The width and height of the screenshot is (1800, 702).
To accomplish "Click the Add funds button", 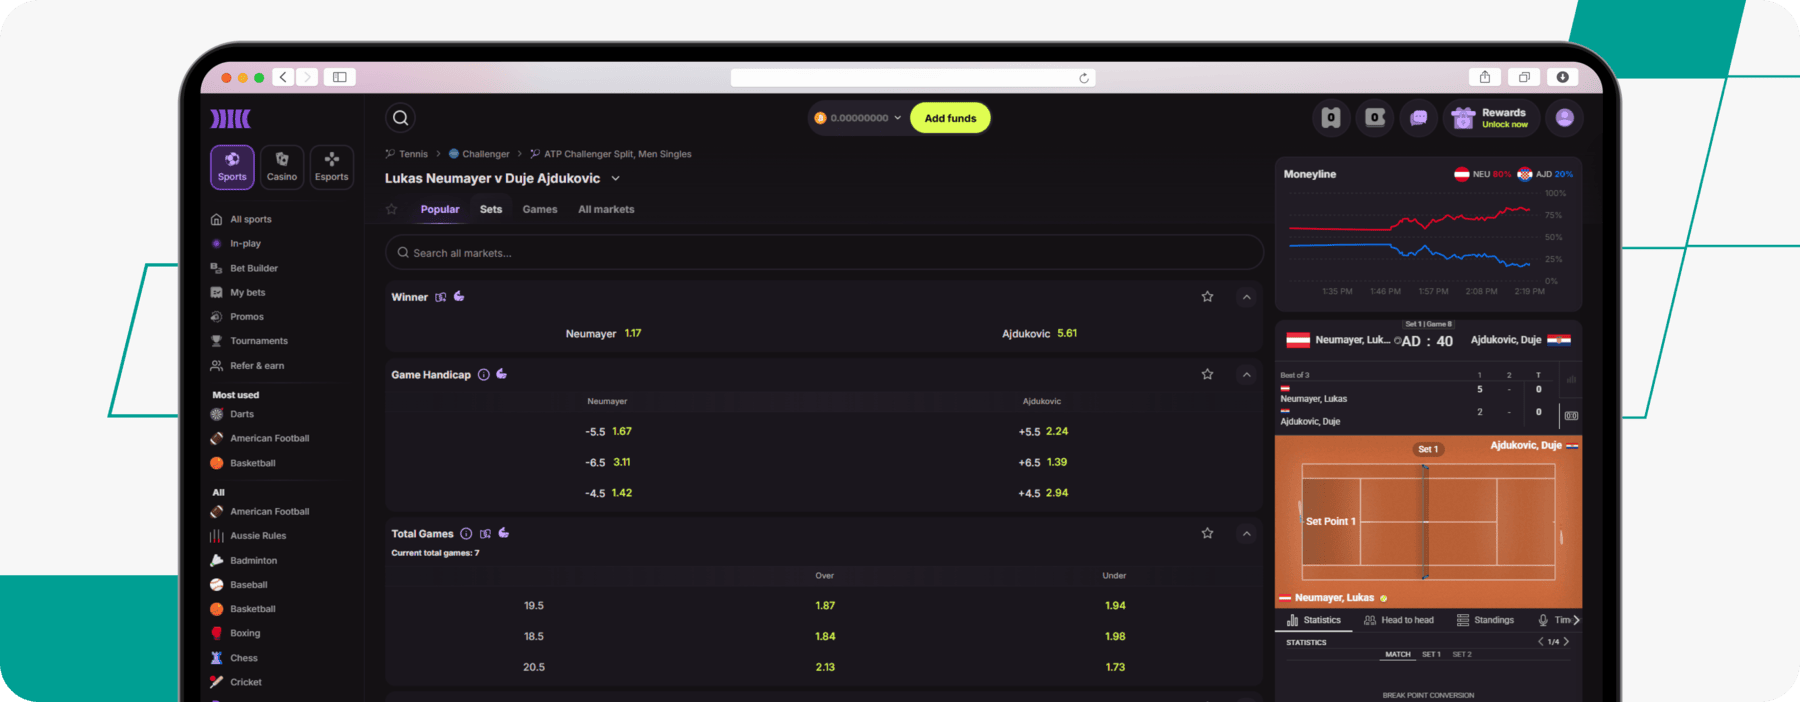I will 950,118.
